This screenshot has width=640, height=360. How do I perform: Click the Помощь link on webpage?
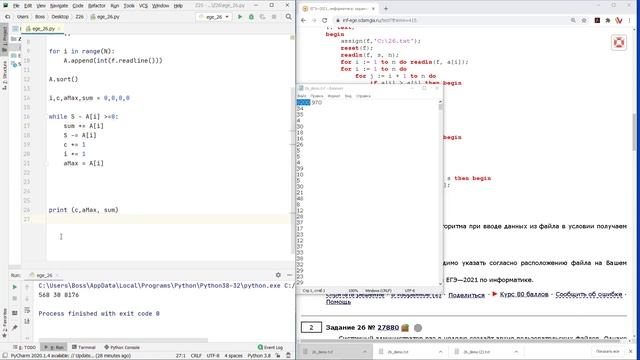coord(338,302)
